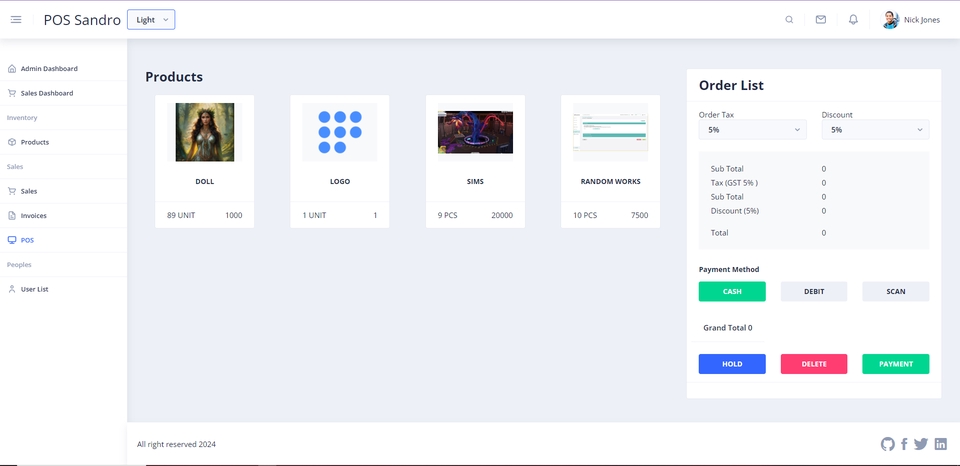960x466 pixels.
Task: Click the green PAYMENT button
Action: tap(896, 364)
